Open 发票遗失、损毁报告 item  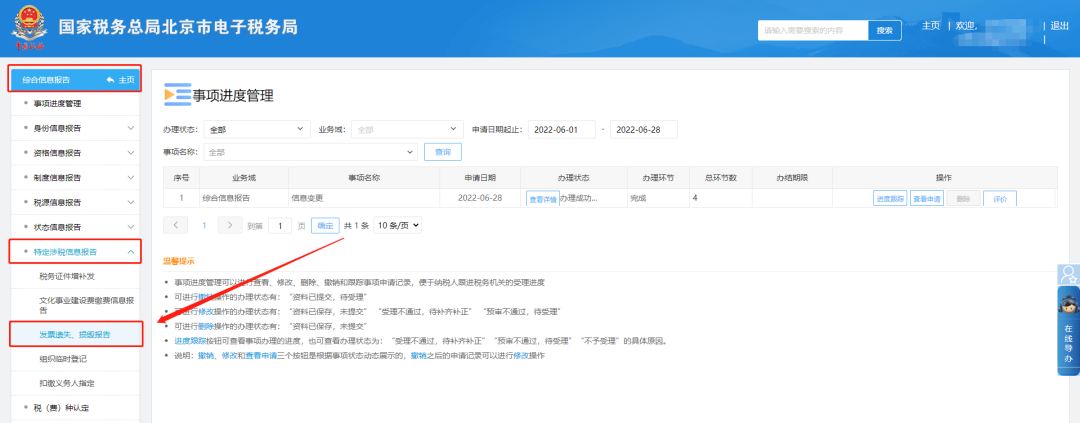pyautogui.click(x=75, y=334)
